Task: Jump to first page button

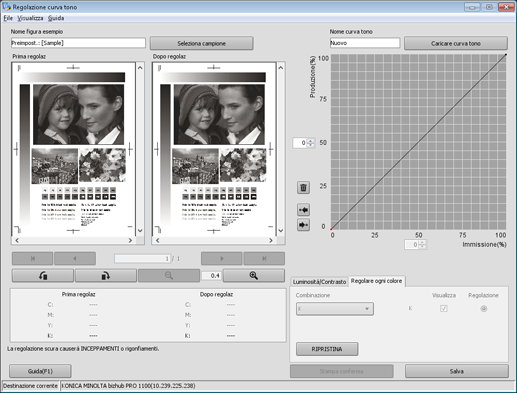Action: coord(32,258)
